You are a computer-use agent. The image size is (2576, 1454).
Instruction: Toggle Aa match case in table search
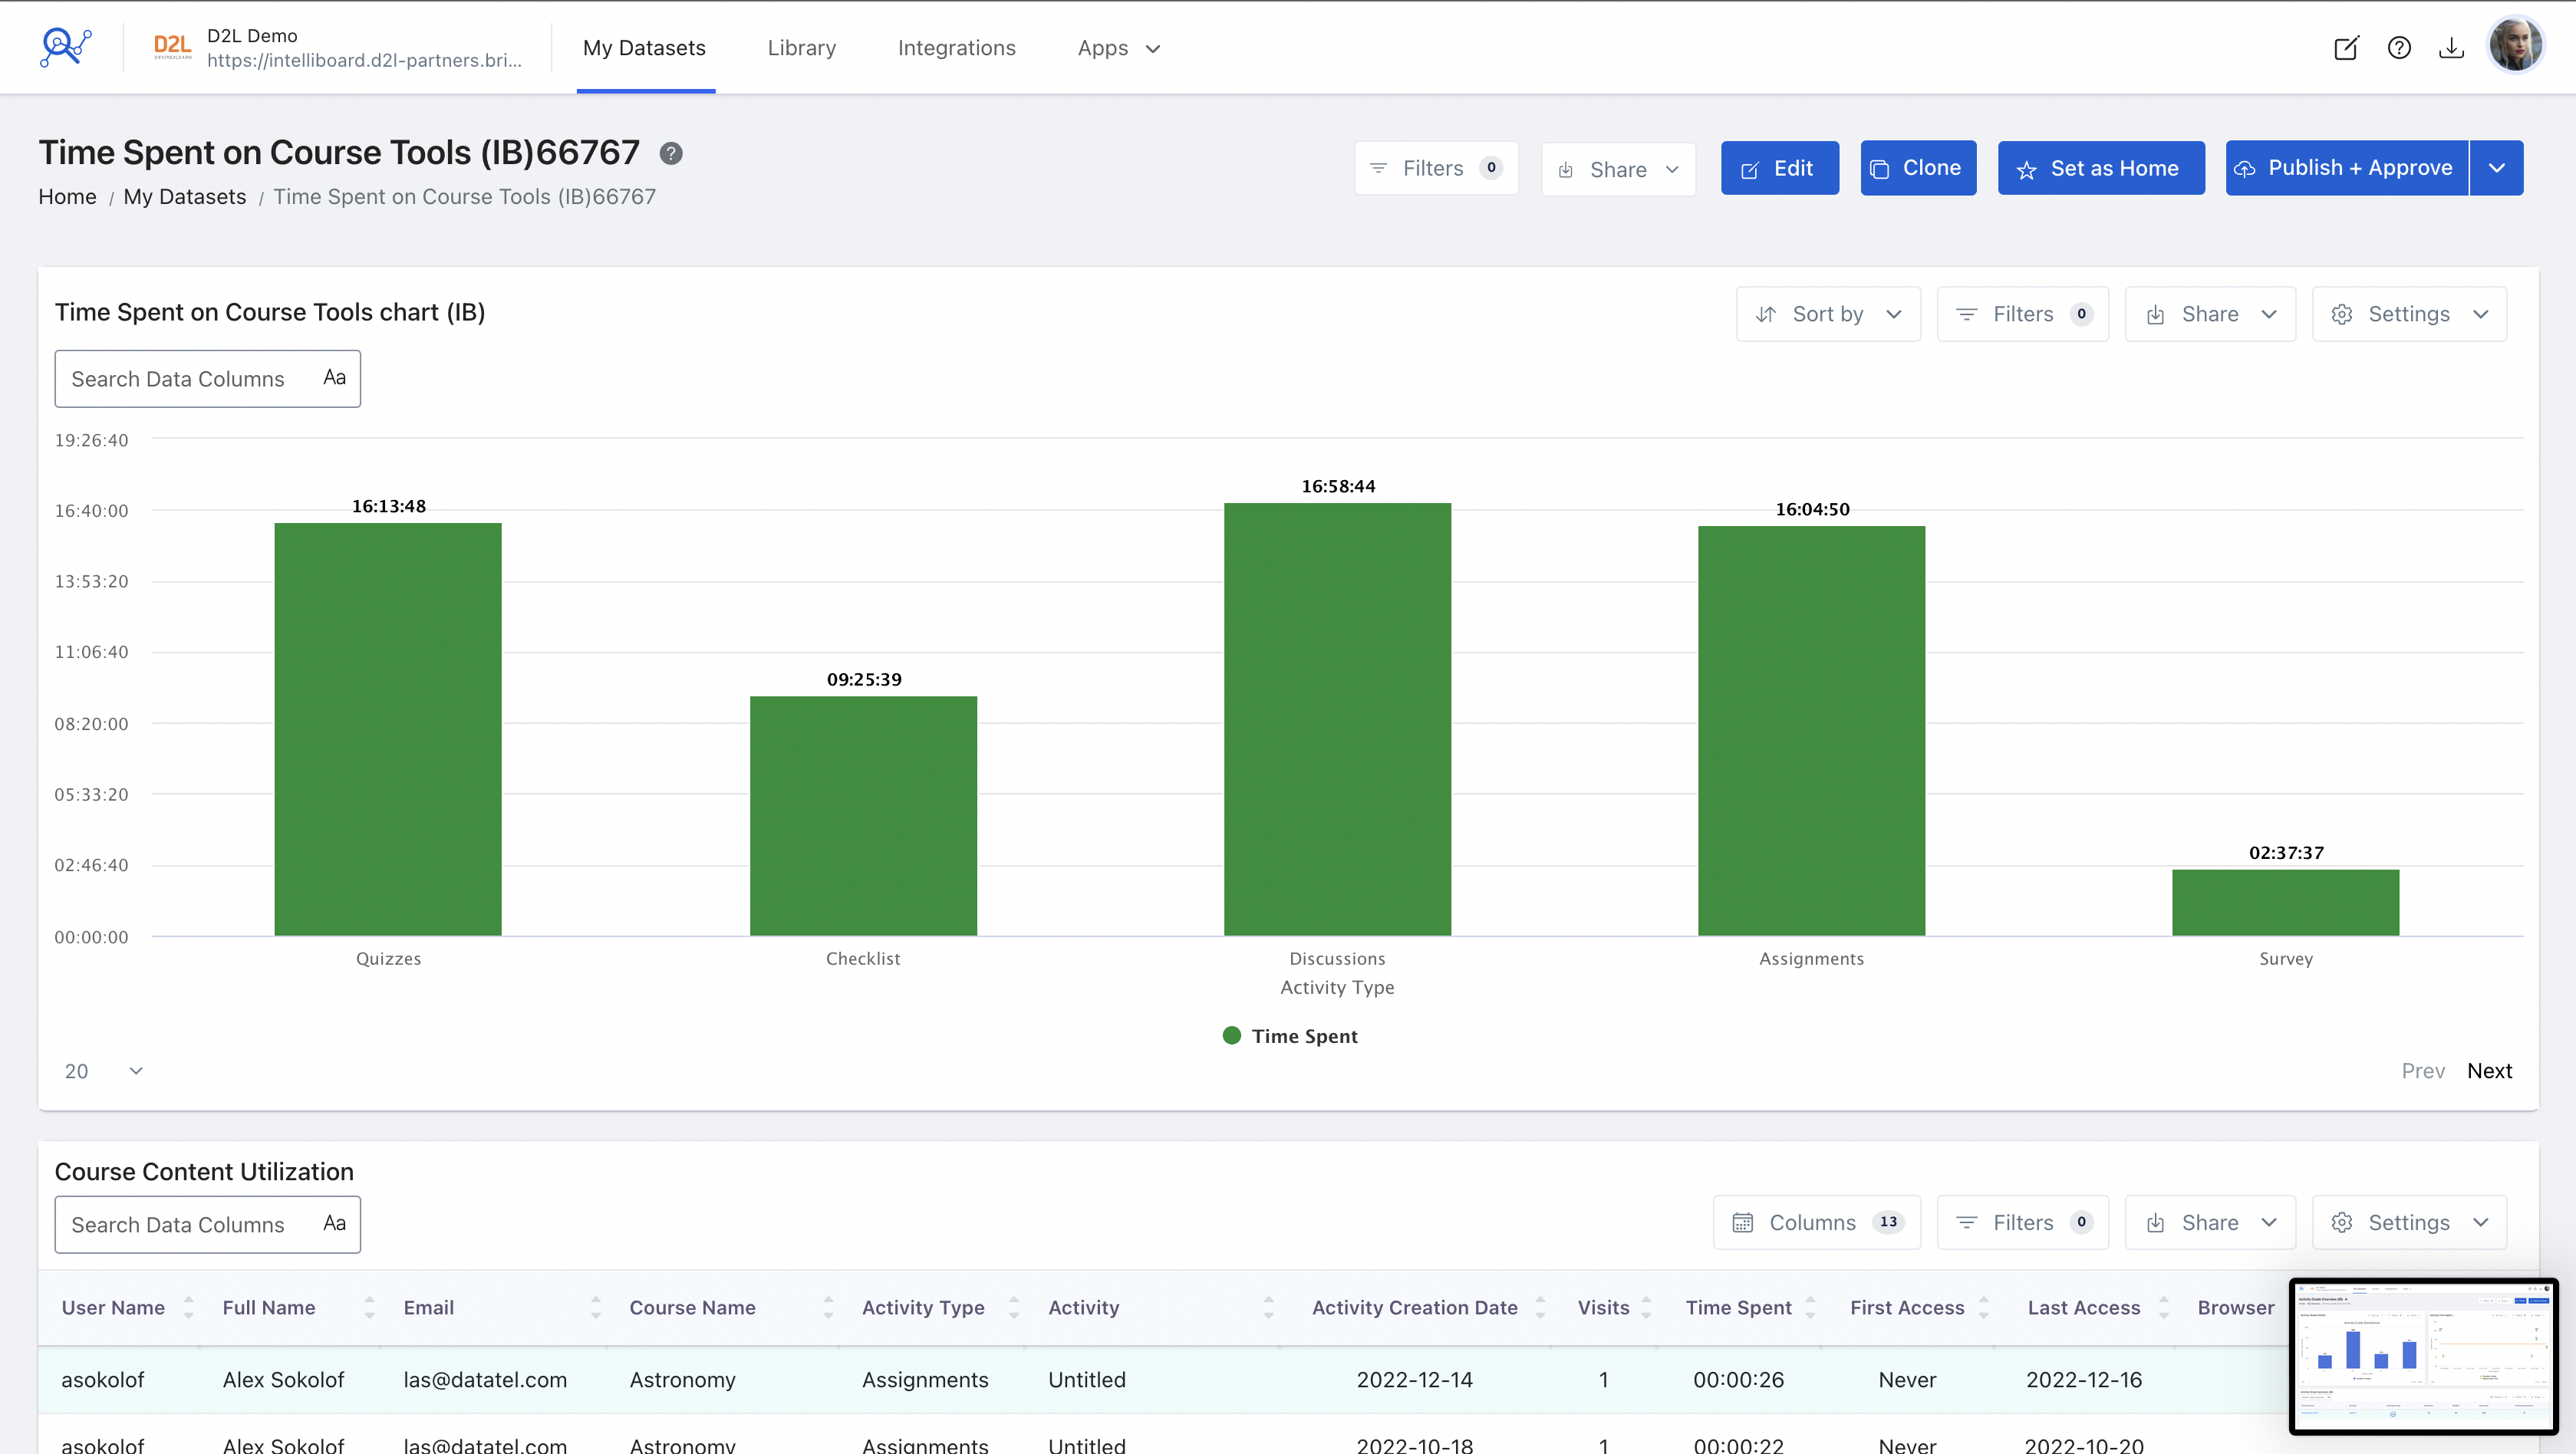point(334,1224)
